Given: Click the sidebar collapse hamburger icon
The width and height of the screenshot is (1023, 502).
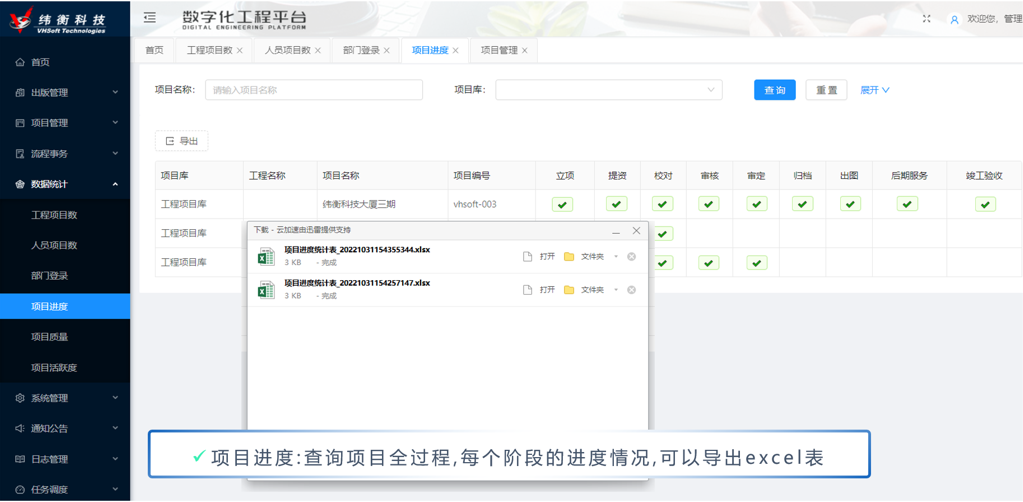Looking at the screenshot, I should (x=150, y=18).
